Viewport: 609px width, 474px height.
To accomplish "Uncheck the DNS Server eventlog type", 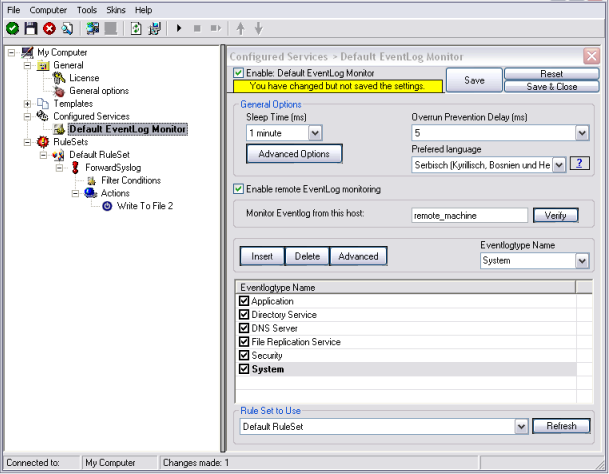I will (x=244, y=328).
